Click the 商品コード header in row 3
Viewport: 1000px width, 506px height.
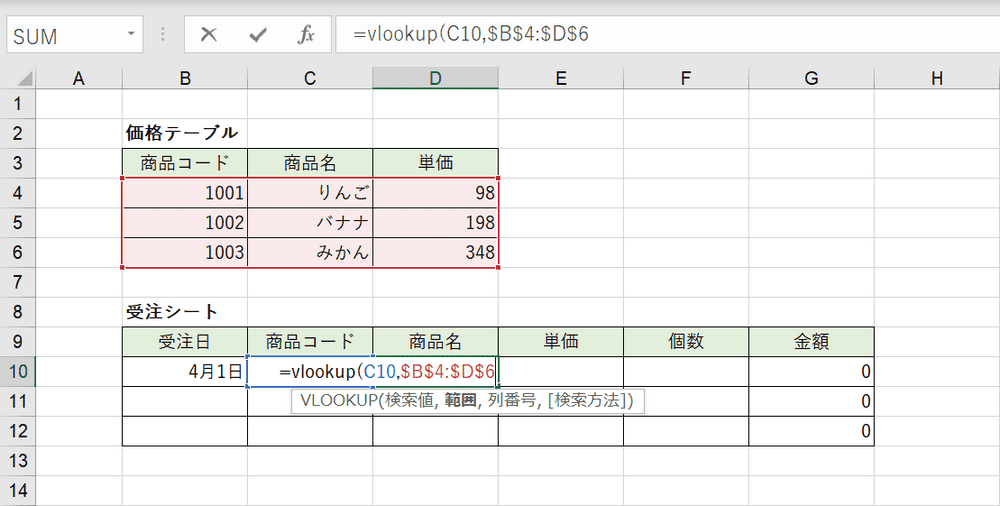(185, 163)
